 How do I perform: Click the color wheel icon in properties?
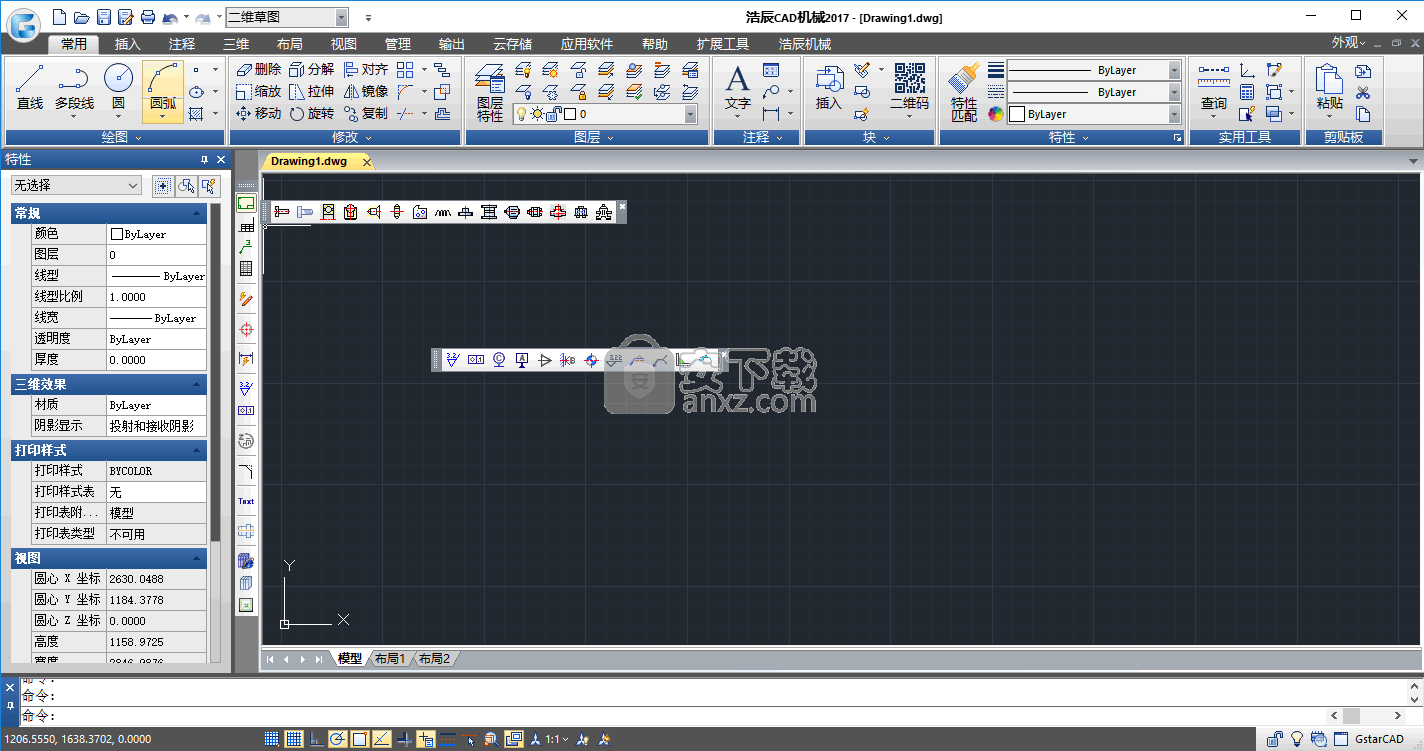click(996, 114)
